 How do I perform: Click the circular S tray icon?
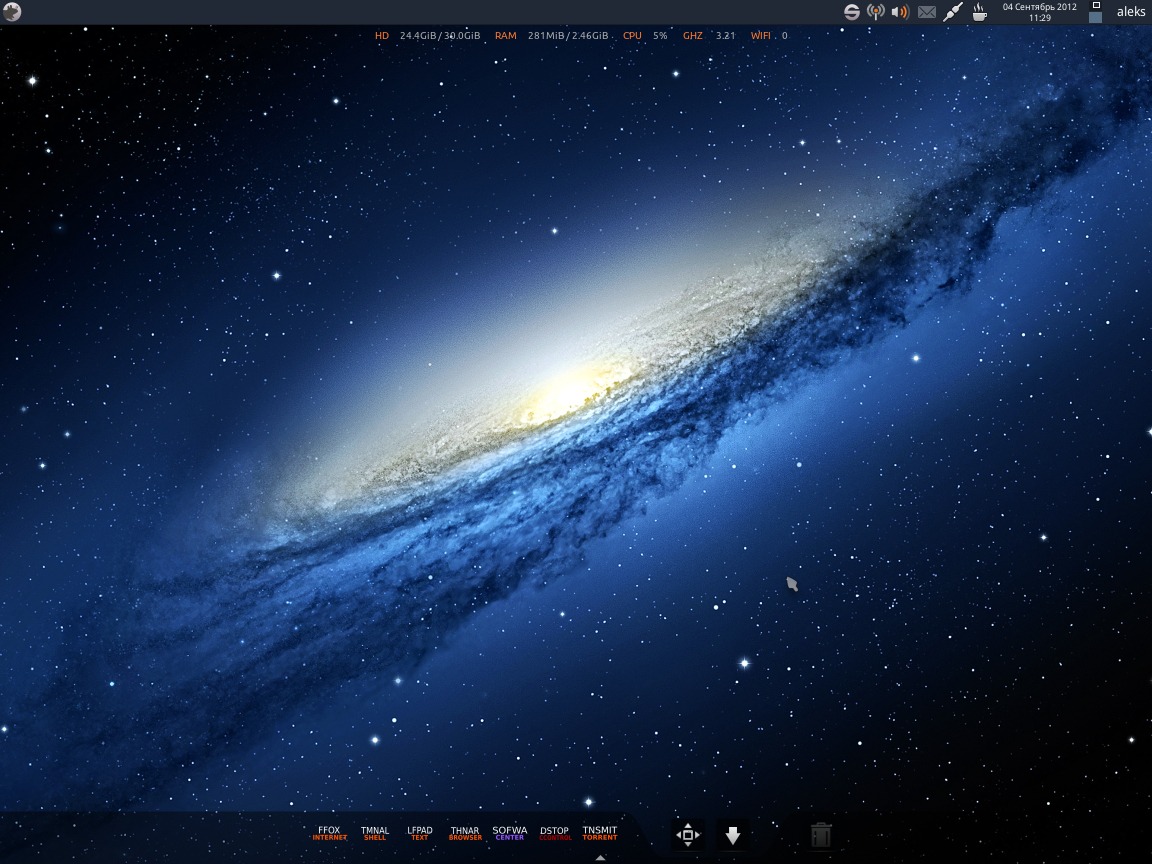(x=851, y=12)
